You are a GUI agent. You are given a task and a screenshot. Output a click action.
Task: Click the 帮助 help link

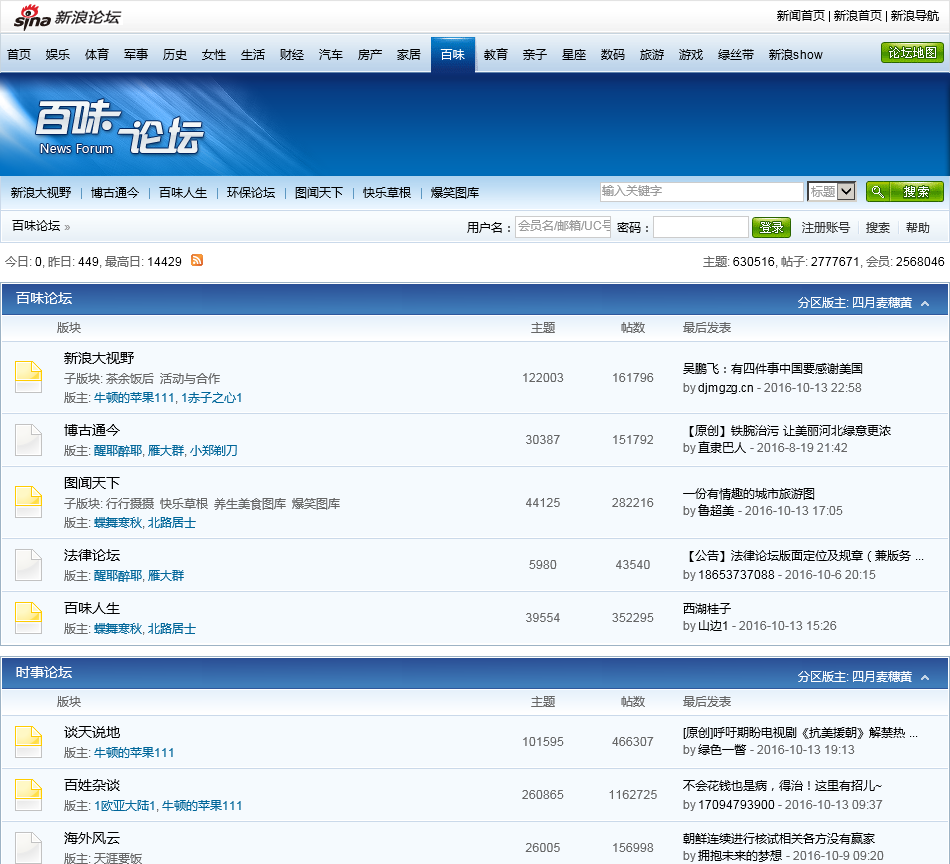point(917,228)
